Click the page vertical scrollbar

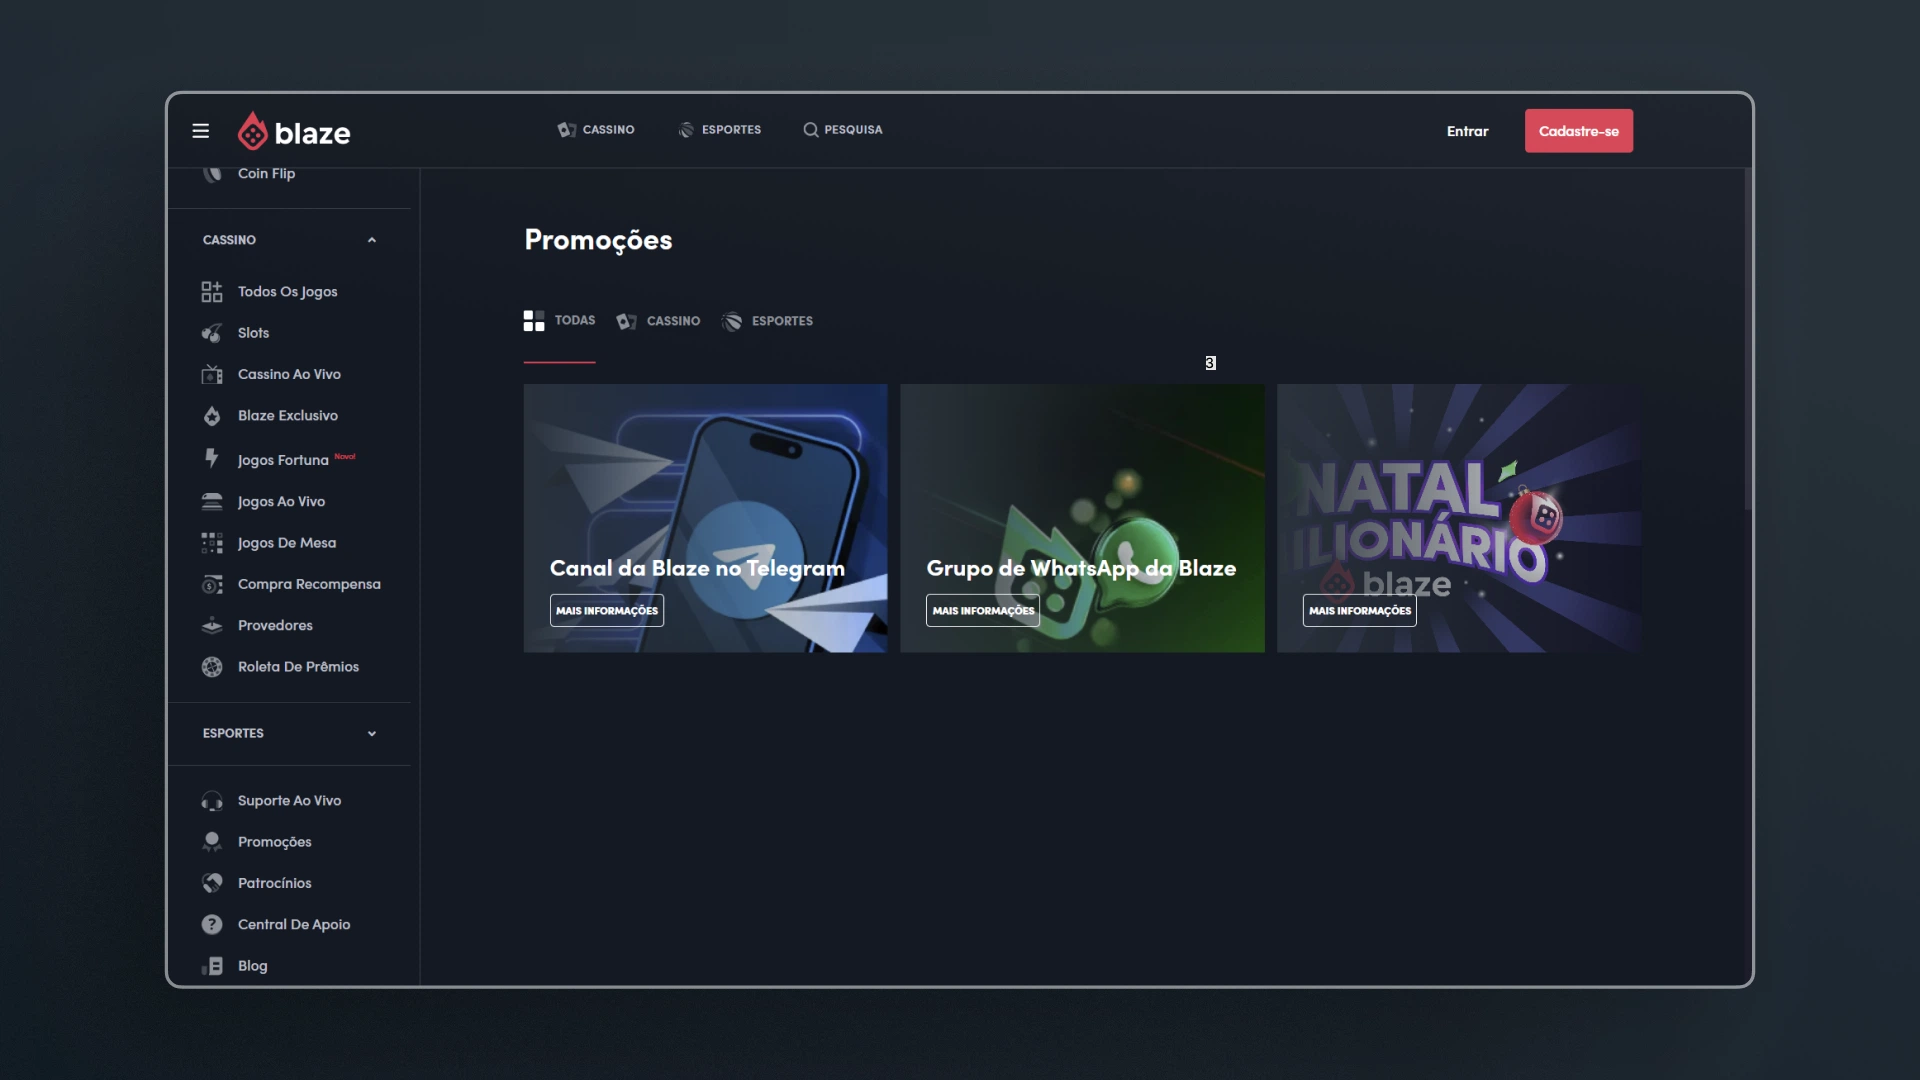[1748, 340]
